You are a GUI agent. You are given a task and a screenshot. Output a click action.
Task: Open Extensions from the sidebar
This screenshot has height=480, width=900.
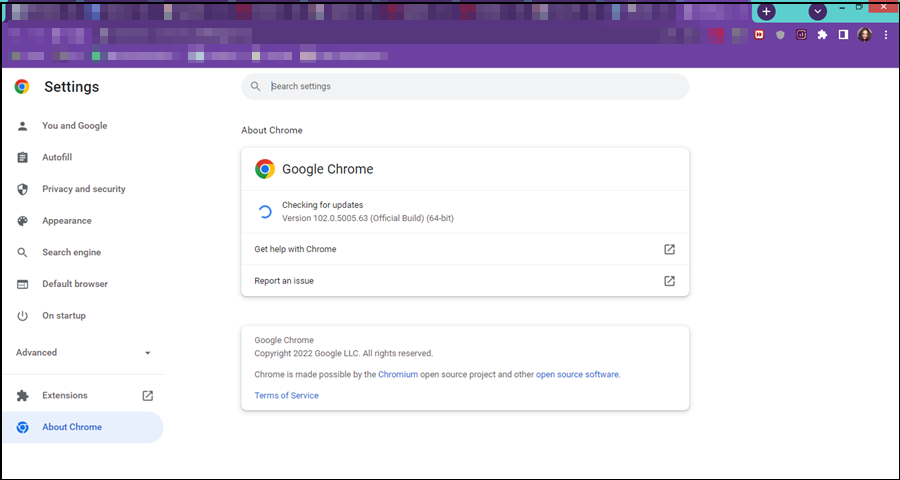(x=65, y=395)
